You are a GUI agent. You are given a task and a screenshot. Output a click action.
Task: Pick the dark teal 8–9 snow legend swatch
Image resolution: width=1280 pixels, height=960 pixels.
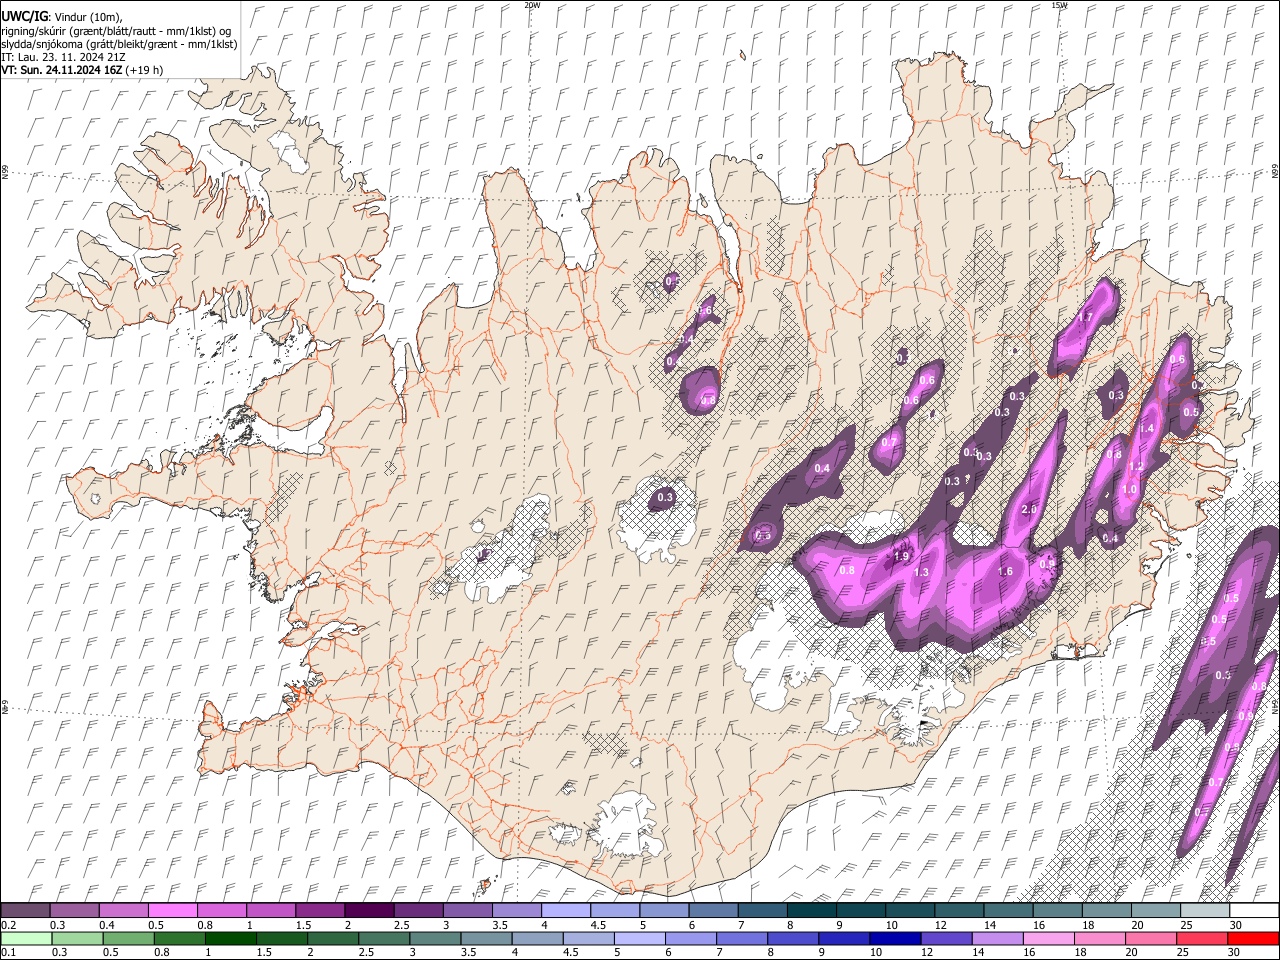pos(811,910)
